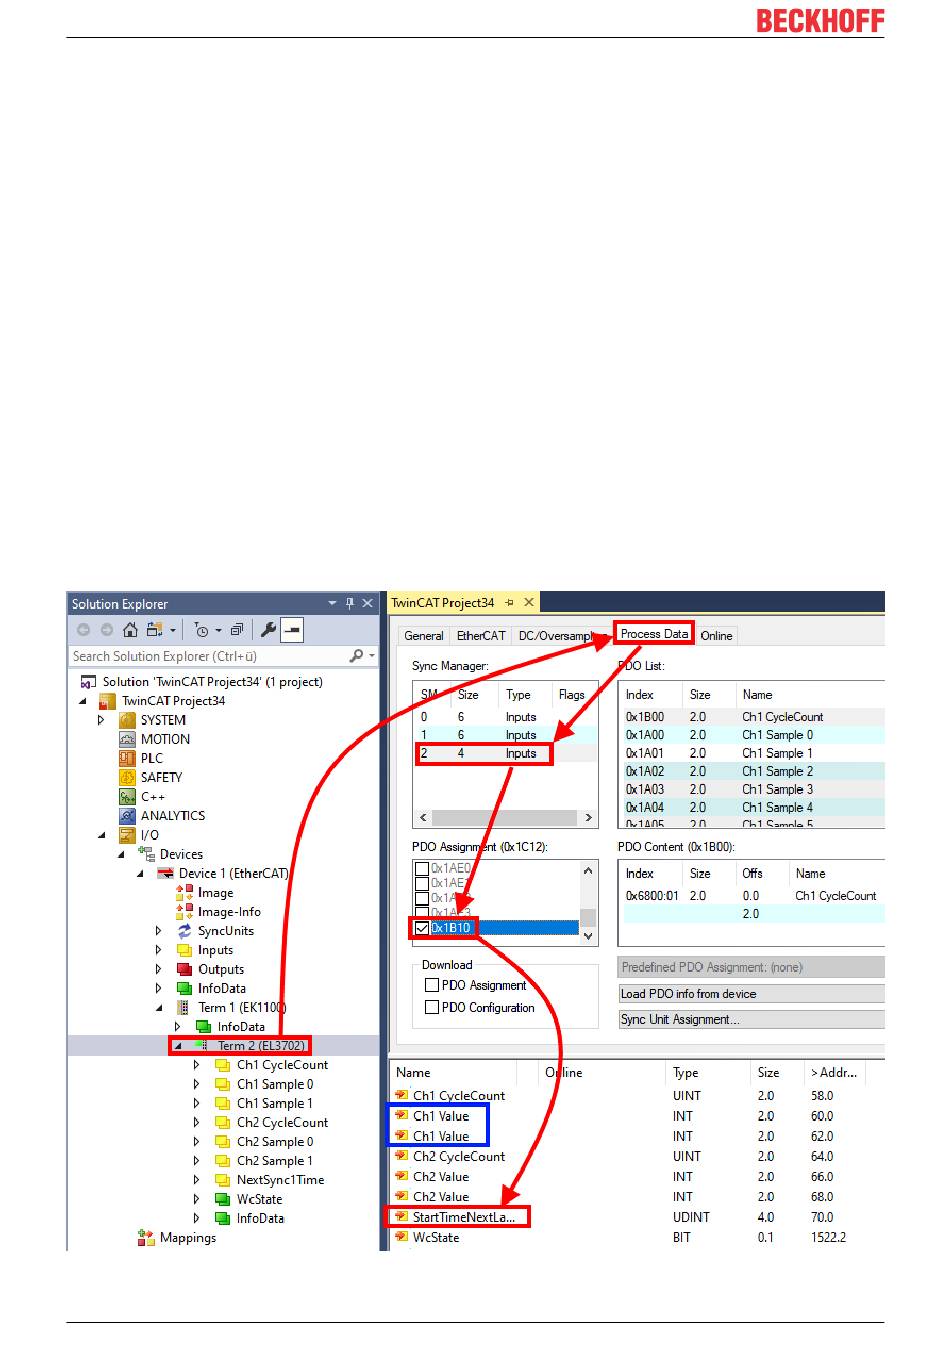Click the SAFETY node icon
The height and width of the screenshot is (1369, 950).
click(x=127, y=777)
